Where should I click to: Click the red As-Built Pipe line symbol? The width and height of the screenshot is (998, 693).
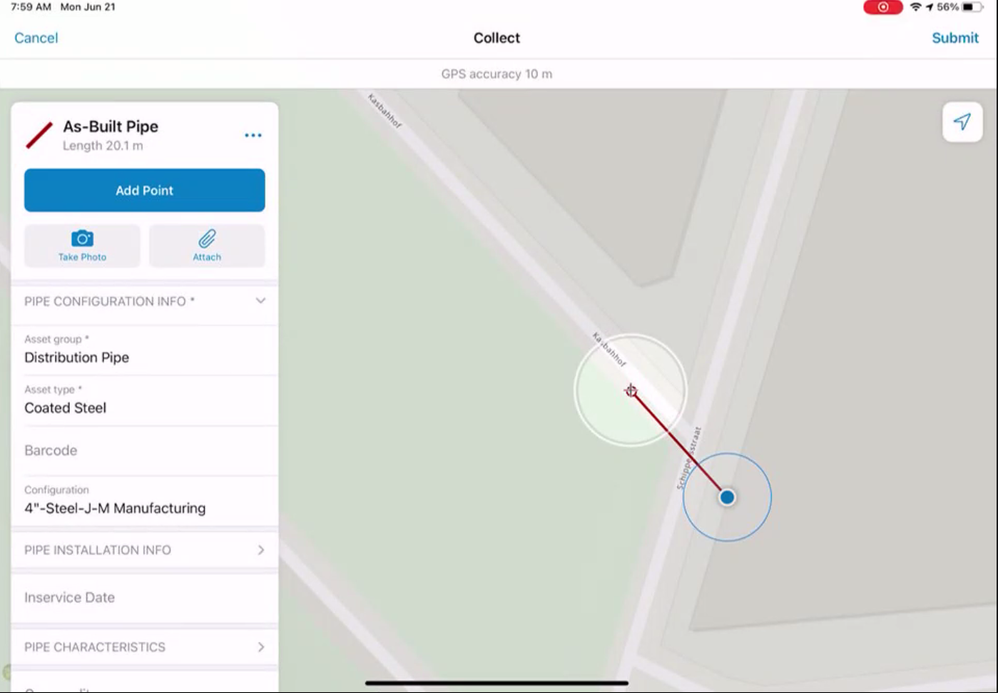click(x=39, y=135)
